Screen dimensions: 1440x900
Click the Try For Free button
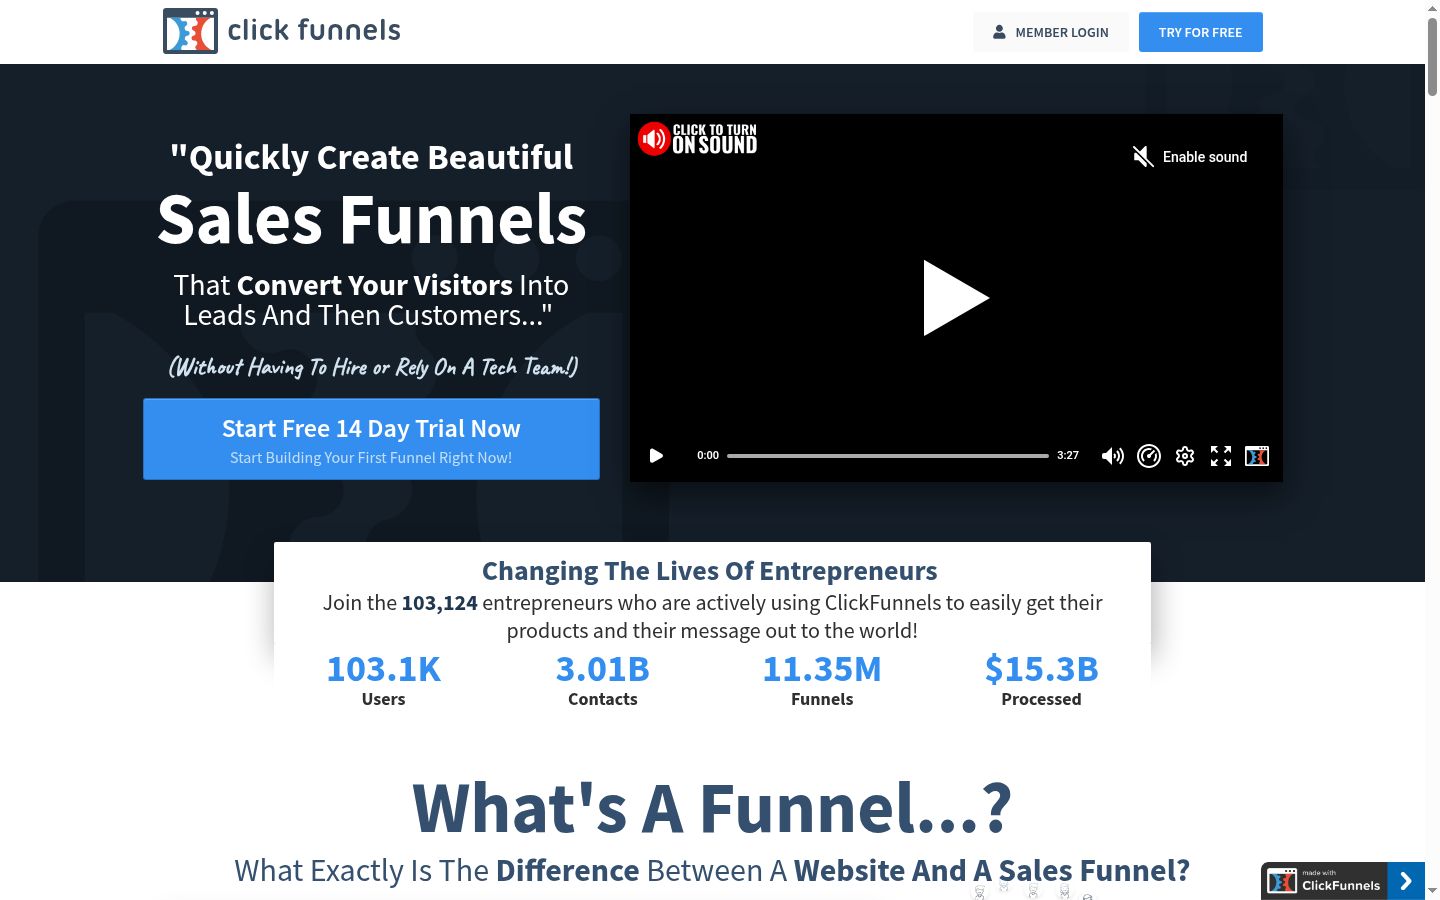point(1201,32)
